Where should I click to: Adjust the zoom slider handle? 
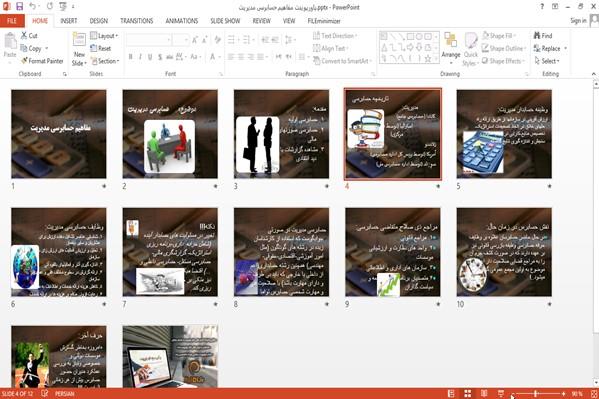click(x=536, y=394)
